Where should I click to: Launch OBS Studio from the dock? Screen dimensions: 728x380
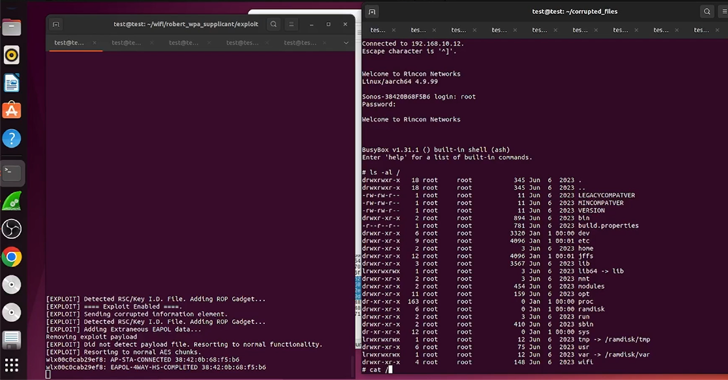[12, 229]
